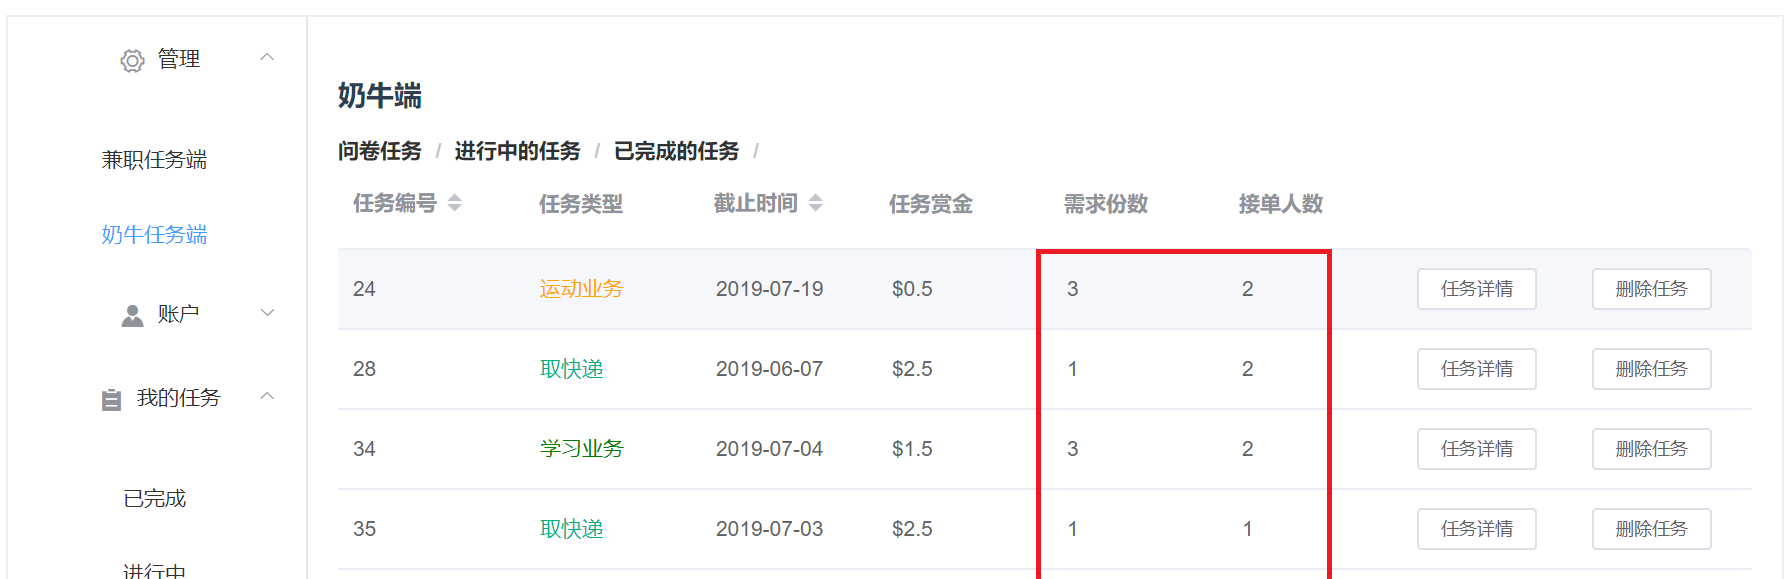View 任务详情 for task 24
This screenshot has height=579, width=1790.
1476,289
